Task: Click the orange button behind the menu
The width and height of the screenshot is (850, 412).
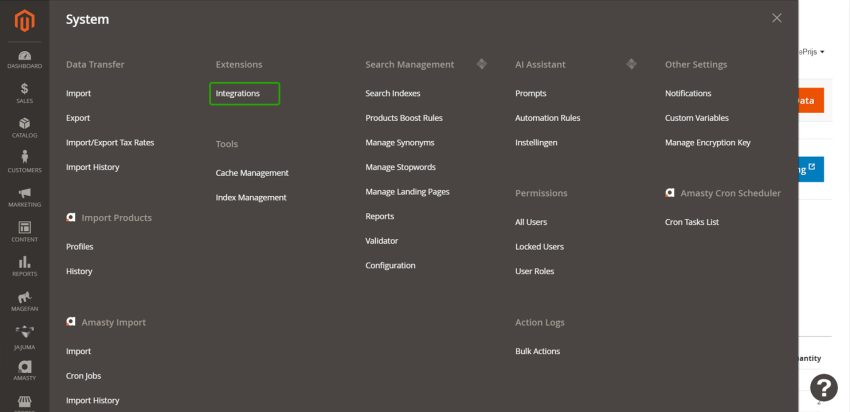Action: [x=811, y=100]
